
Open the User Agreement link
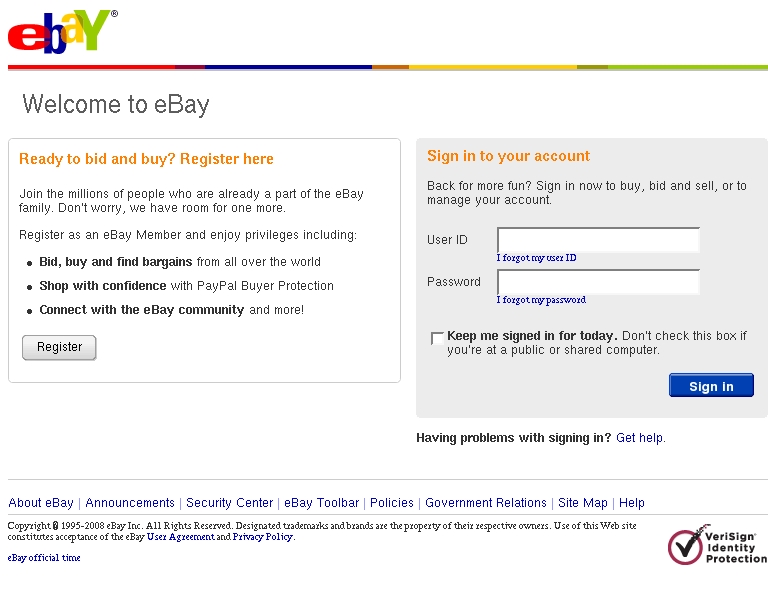click(180, 537)
